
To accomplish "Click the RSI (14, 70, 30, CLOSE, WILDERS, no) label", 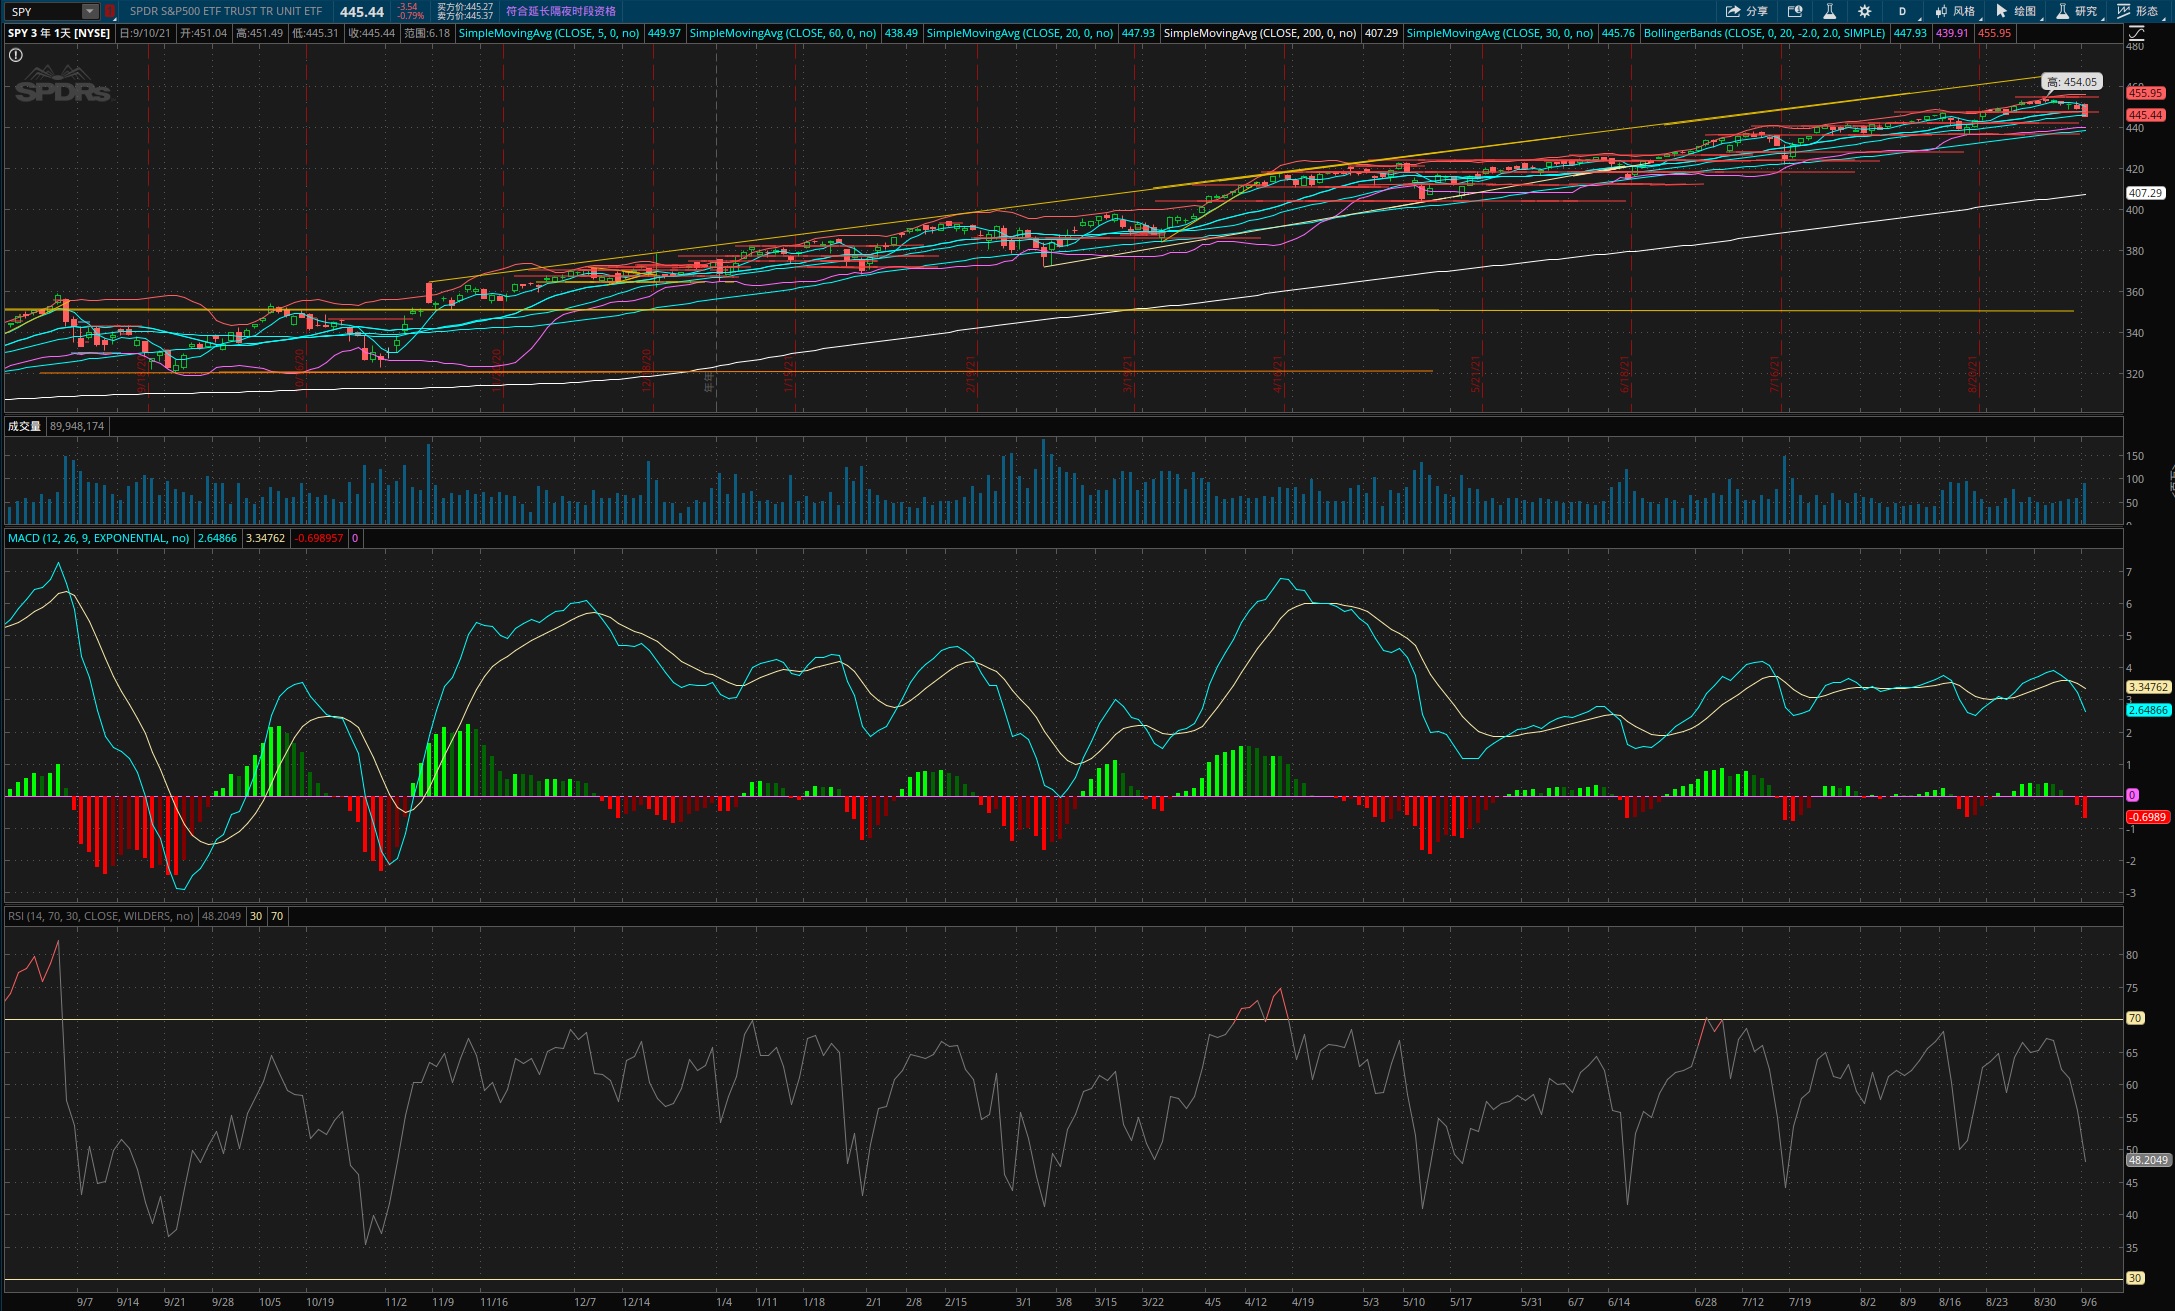I will pos(100,916).
